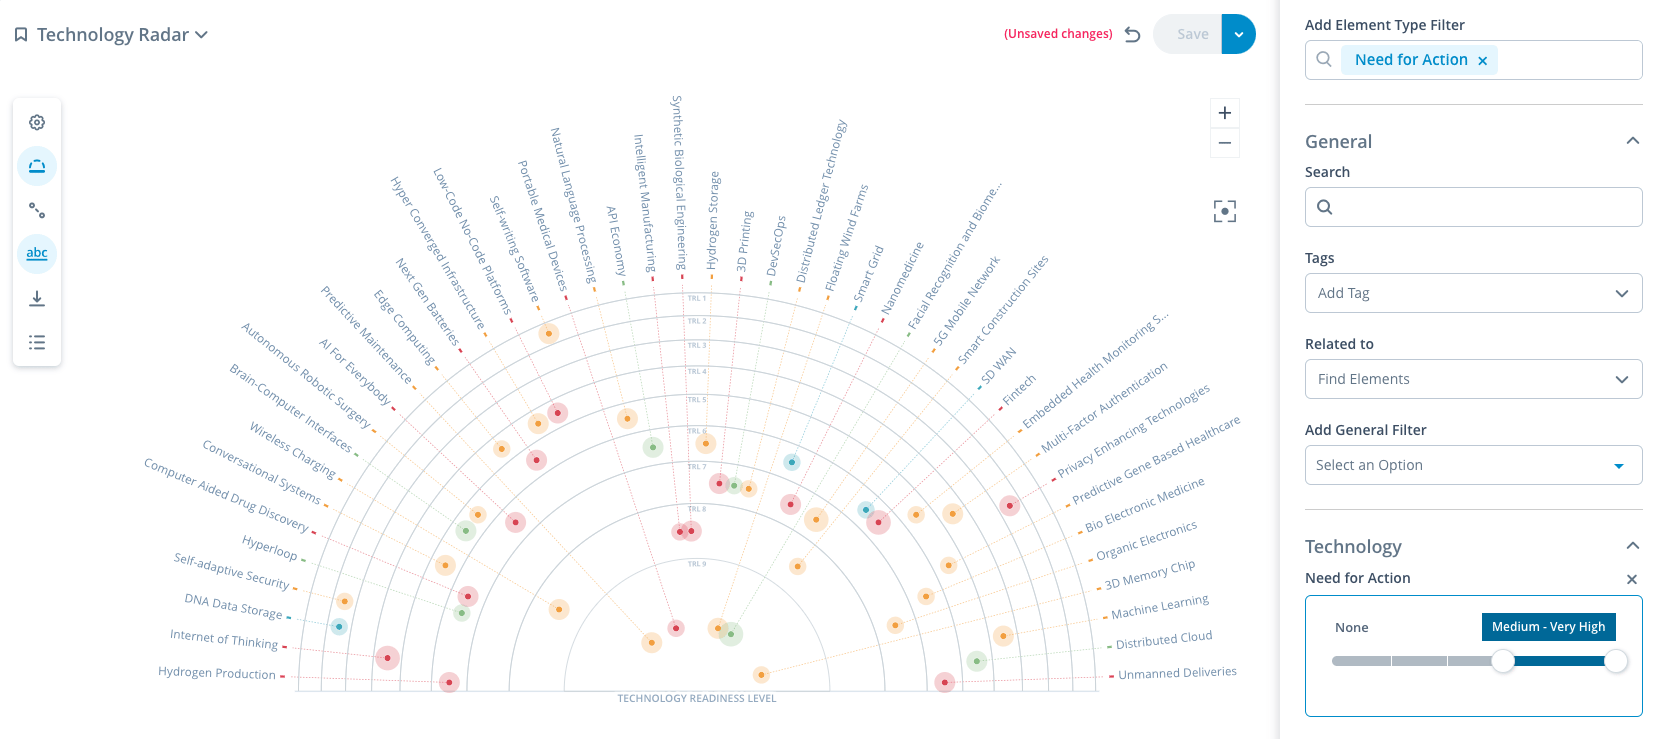Toggle labels with the abc icon

coord(37,254)
